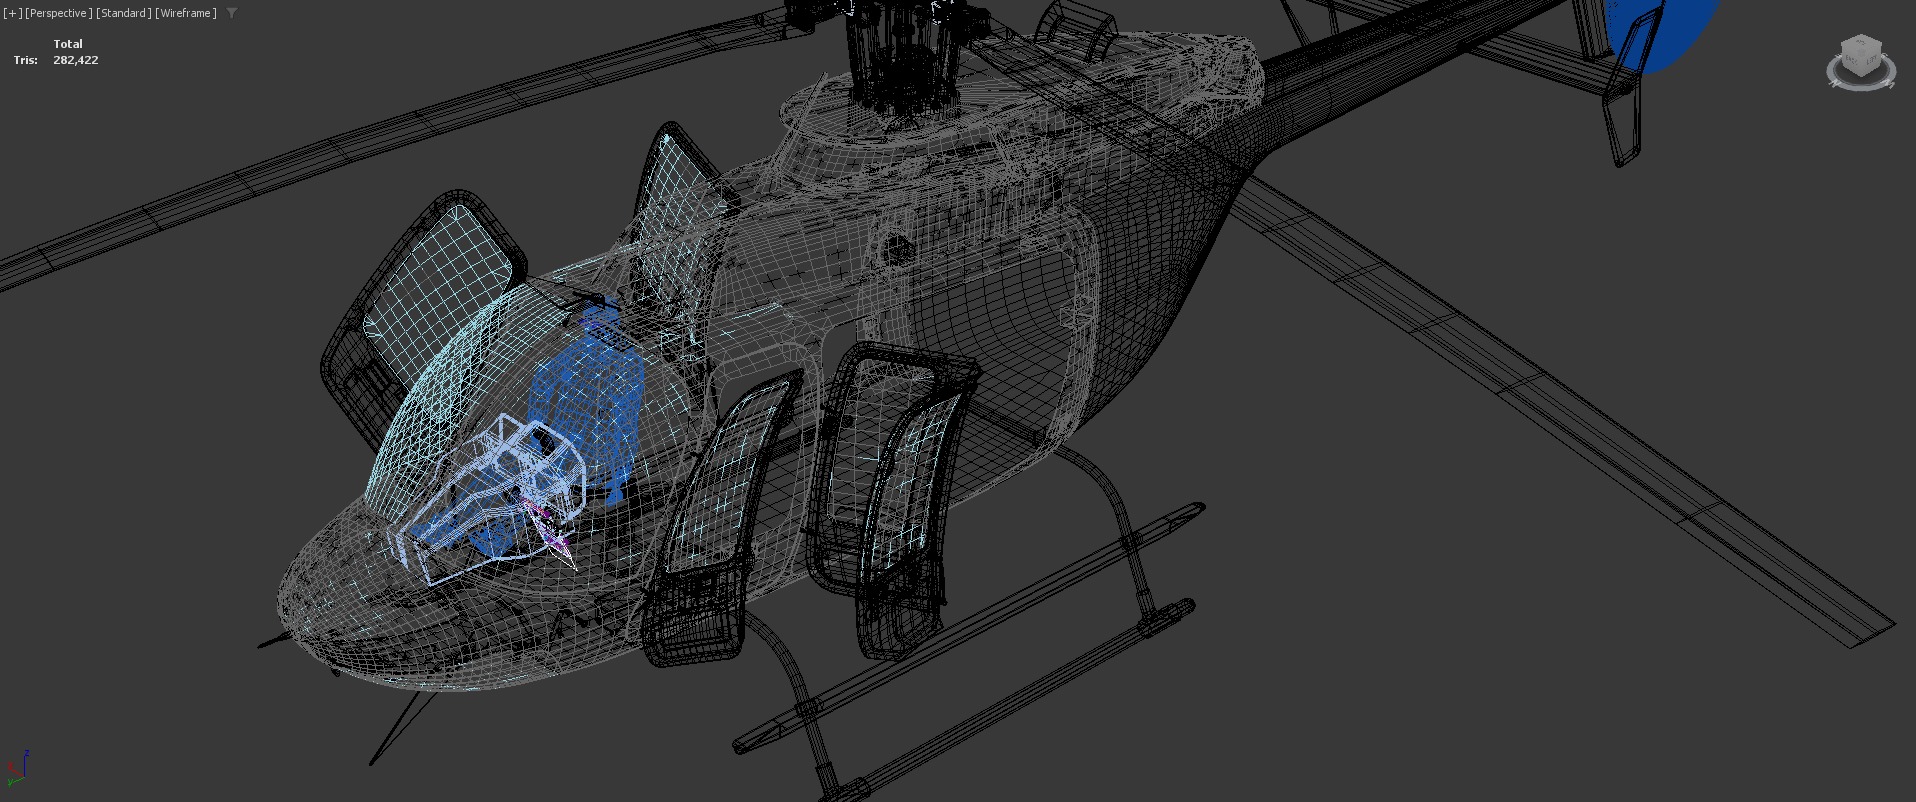Click the ViewCube navigation widget
Viewport: 1916px width, 802px height.
(x=1860, y=63)
